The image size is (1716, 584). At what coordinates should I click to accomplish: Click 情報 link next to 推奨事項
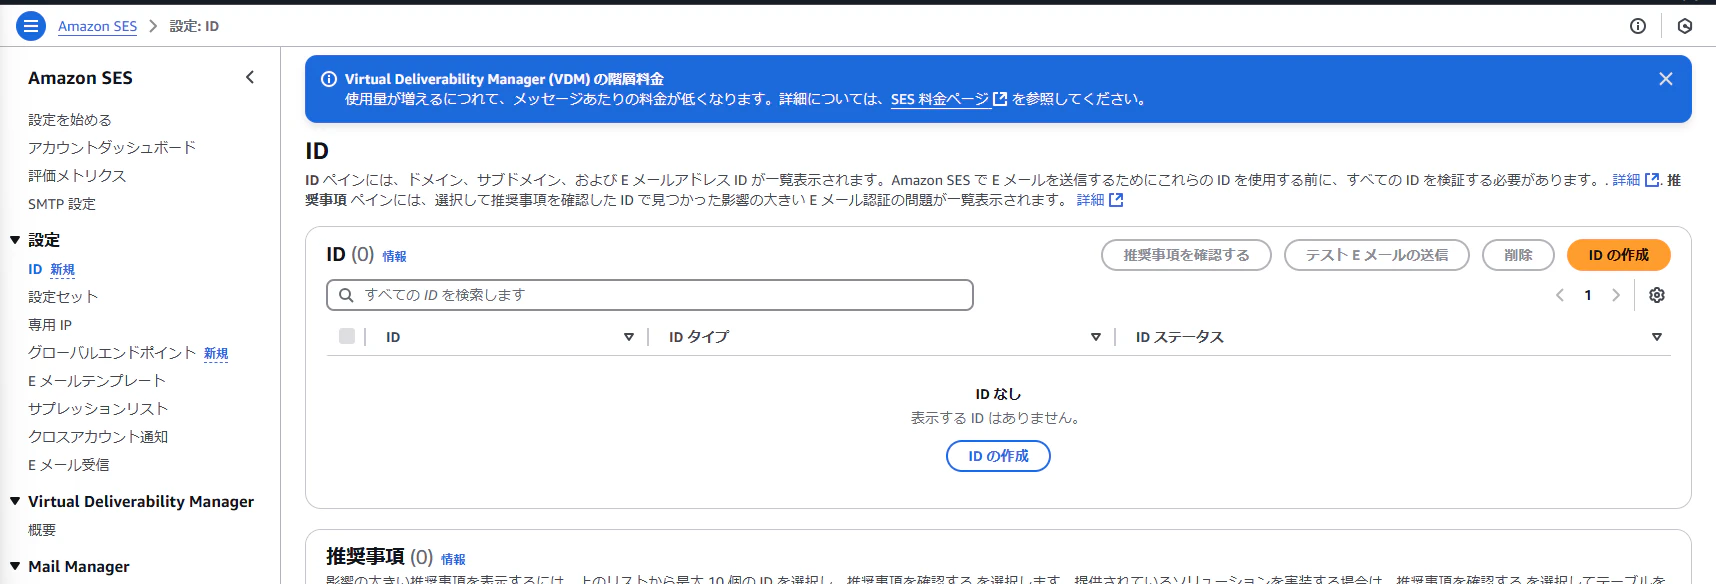pyautogui.click(x=453, y=560)
